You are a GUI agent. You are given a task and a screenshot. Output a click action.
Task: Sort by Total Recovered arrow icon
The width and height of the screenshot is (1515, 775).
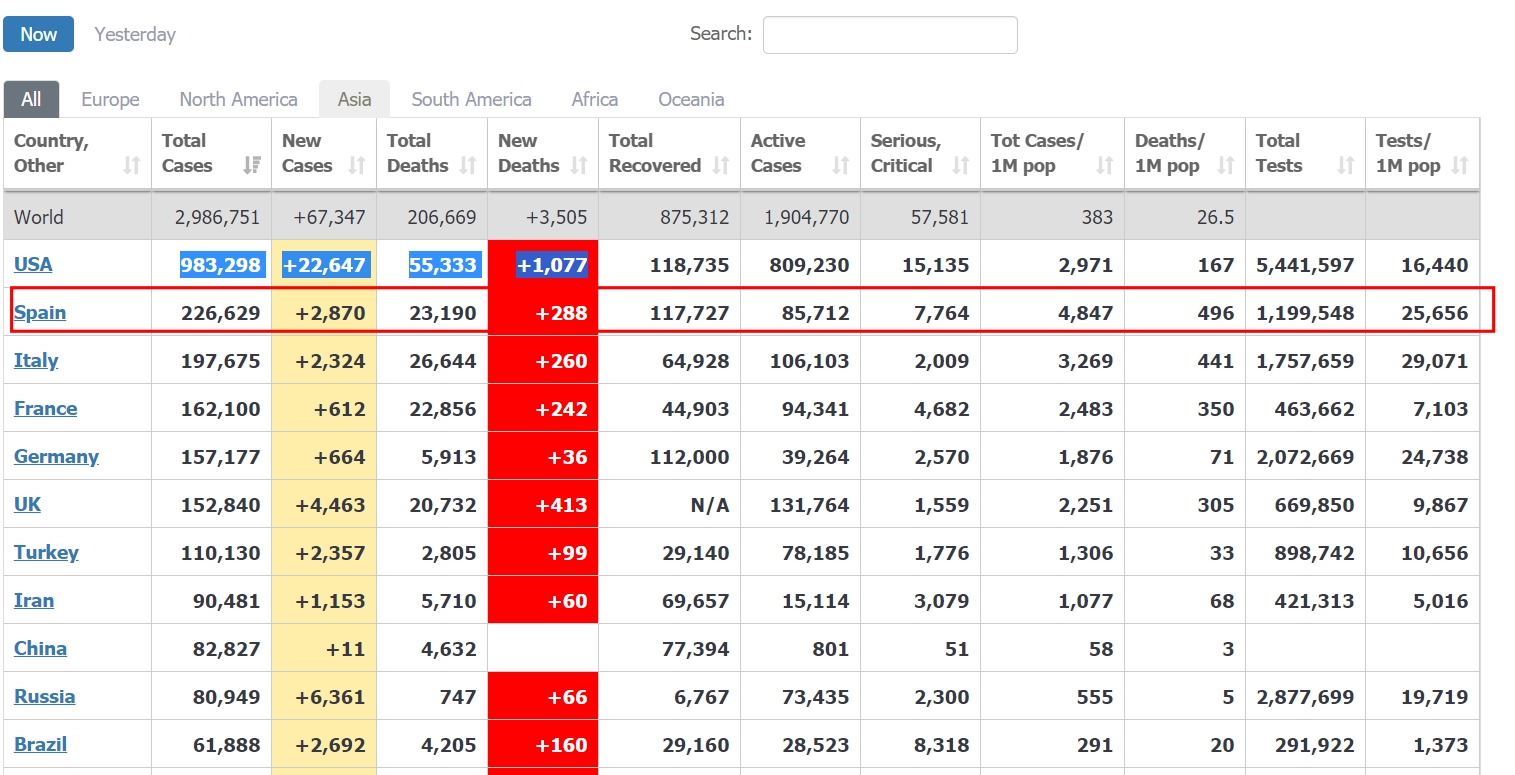tap(721, 166)
